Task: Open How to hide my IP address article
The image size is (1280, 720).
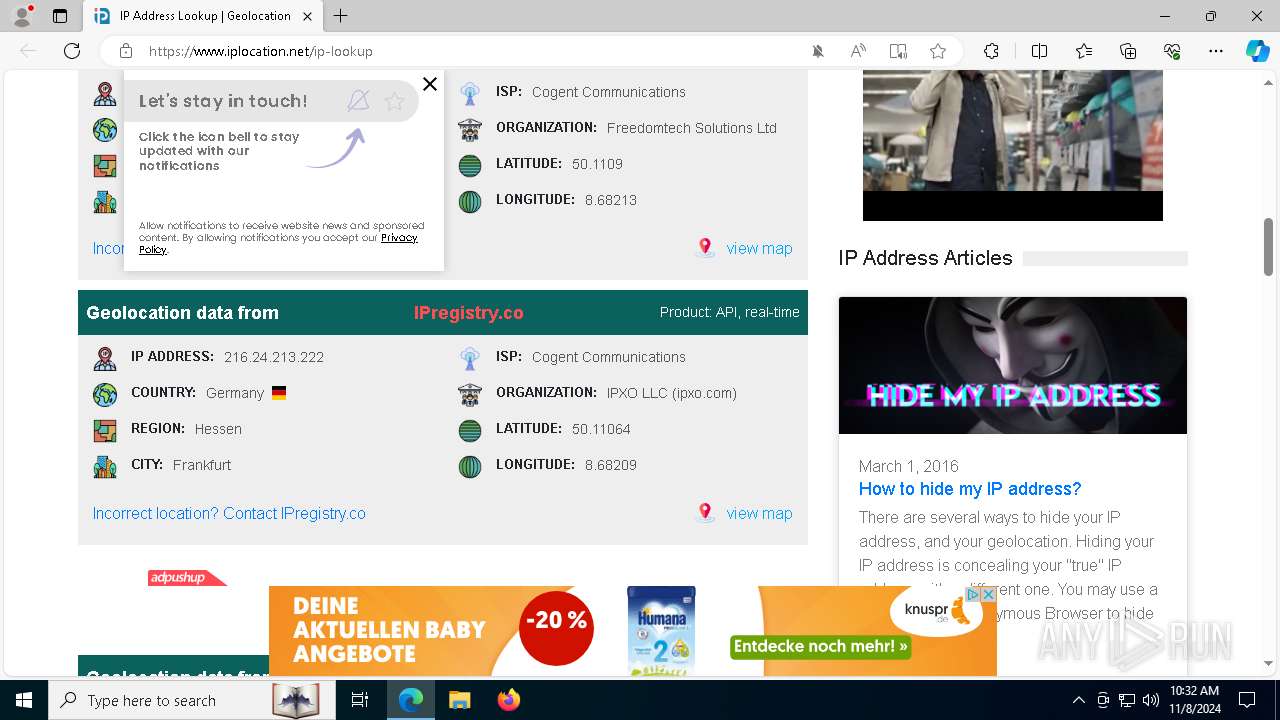Action: click(970, 489)
